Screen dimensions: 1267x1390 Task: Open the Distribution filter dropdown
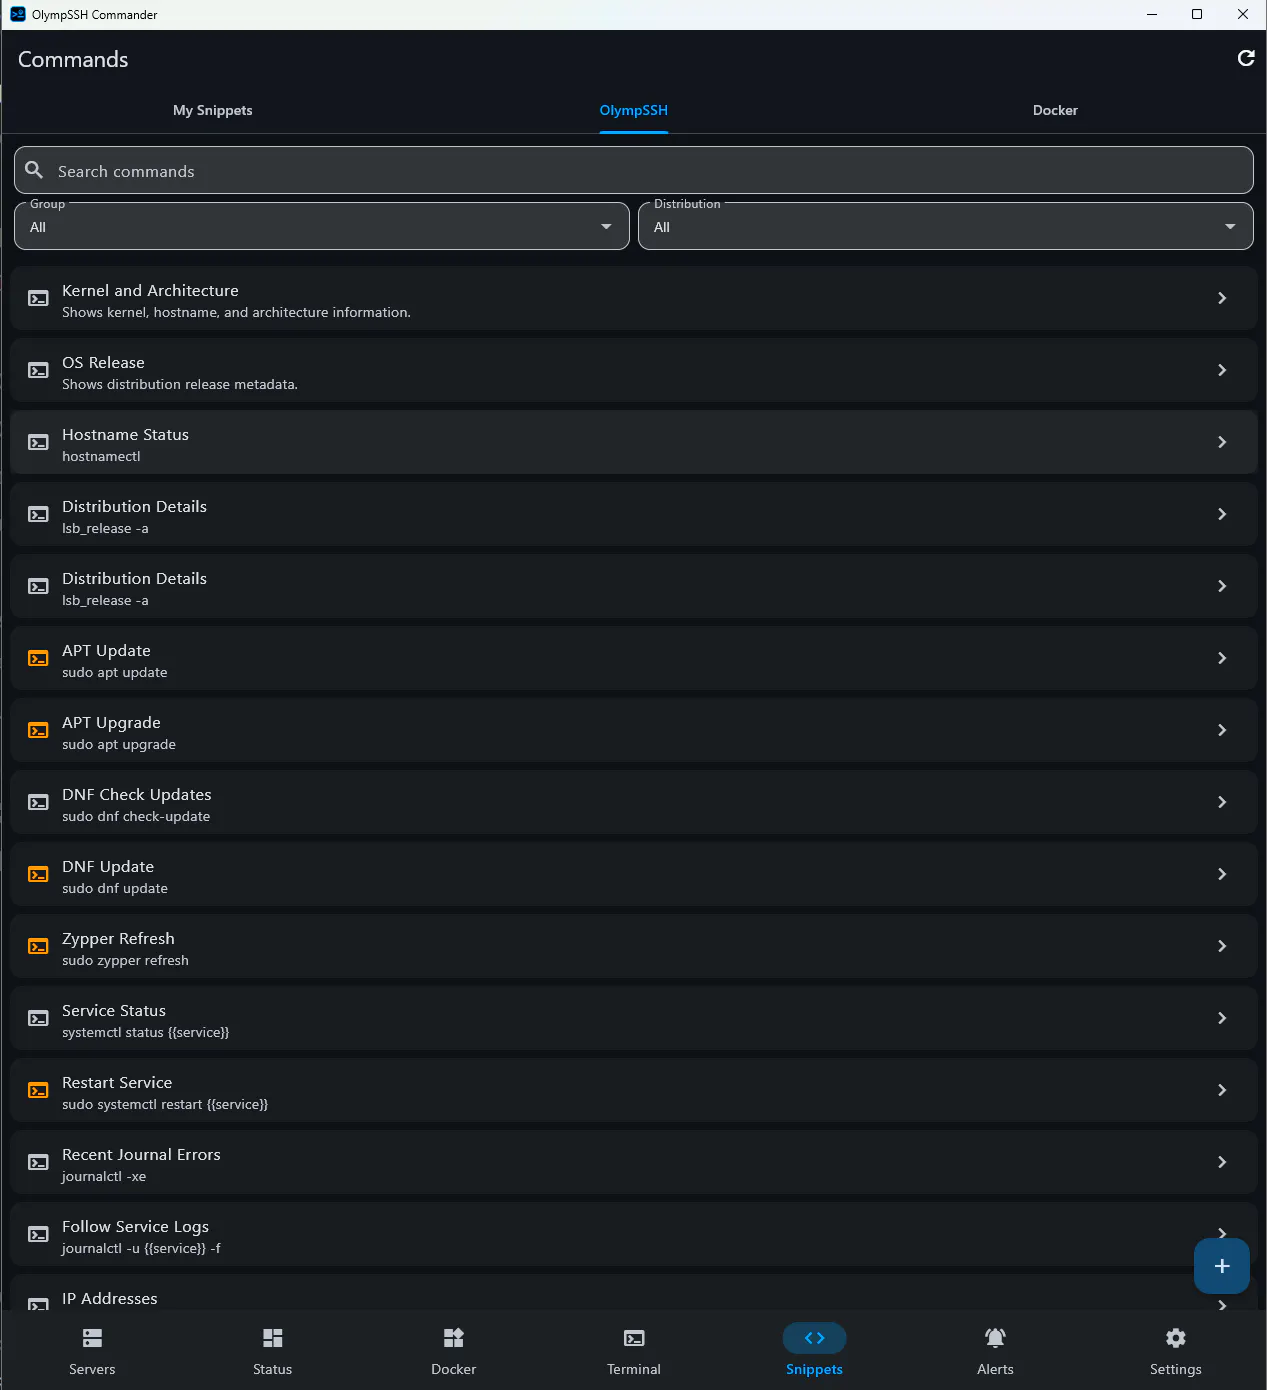tap(946, 227)
